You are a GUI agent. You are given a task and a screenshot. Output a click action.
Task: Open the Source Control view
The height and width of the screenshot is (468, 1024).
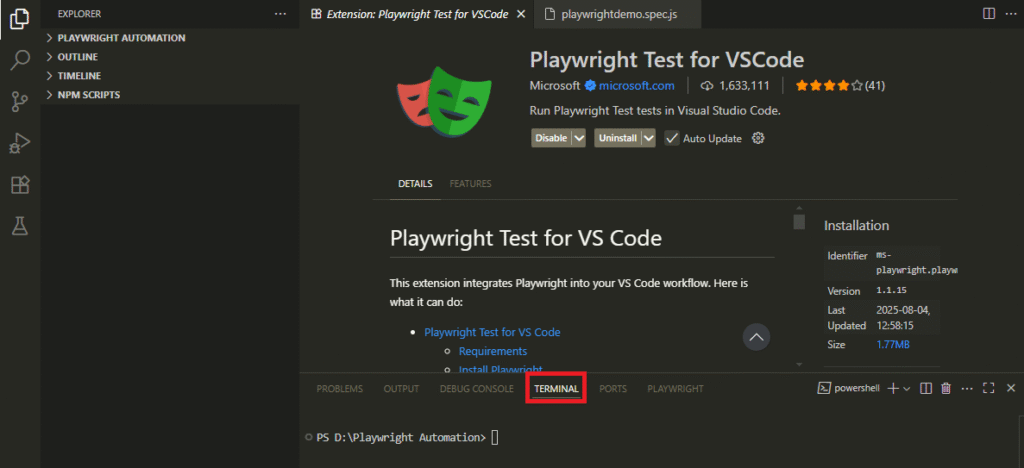[x=20, y=101]
